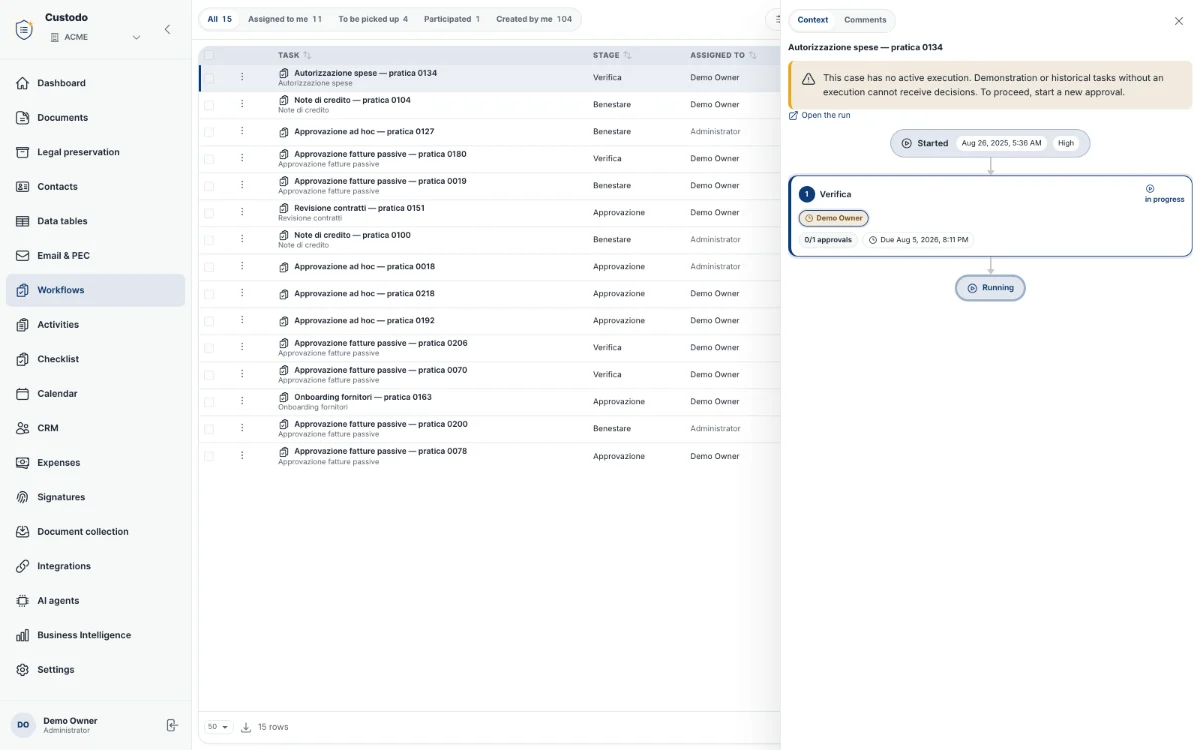Viewport: 1200px width, 750px height.
Task: Select the Participated tab
Action: (451, 19)
